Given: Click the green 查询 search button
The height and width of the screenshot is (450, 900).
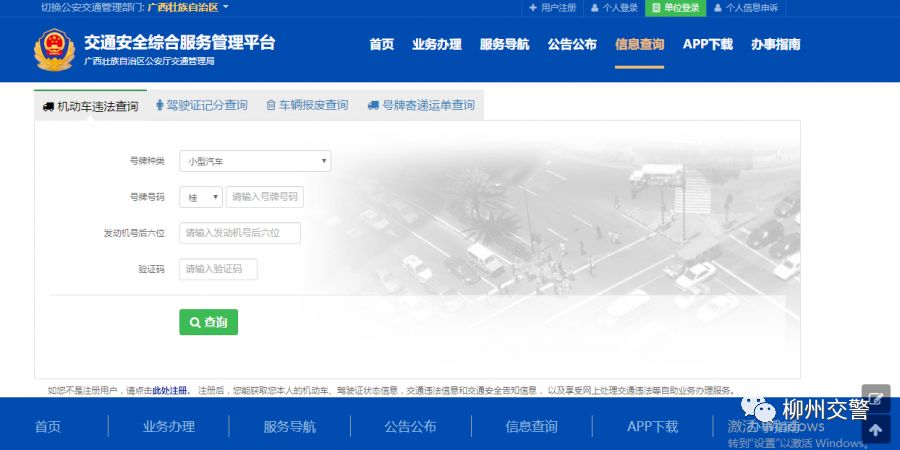Looking at the screenshot, I should pos(208,322).
